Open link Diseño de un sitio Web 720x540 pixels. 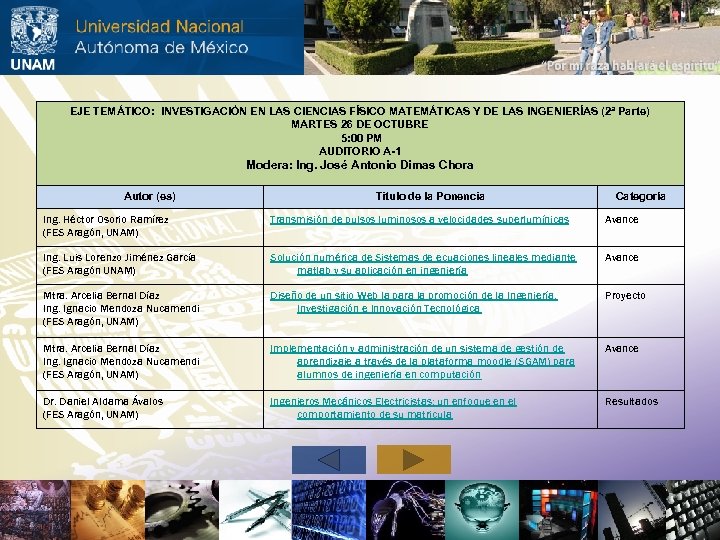pyautogui.click(x=414, y=302)
